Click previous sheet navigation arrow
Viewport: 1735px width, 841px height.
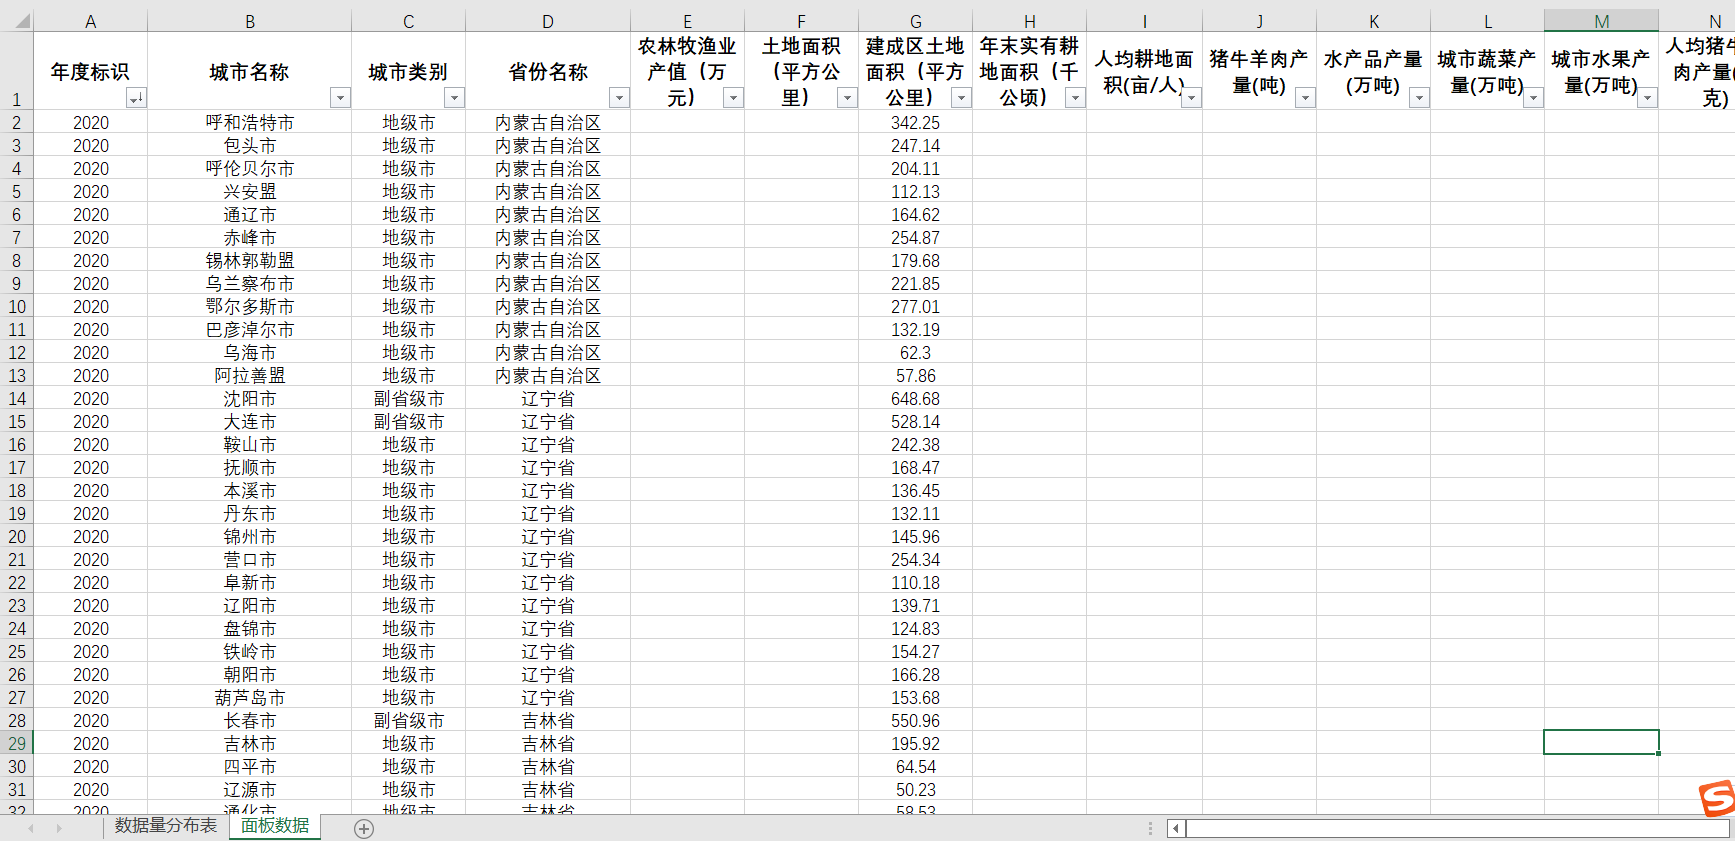pos(31,829)
